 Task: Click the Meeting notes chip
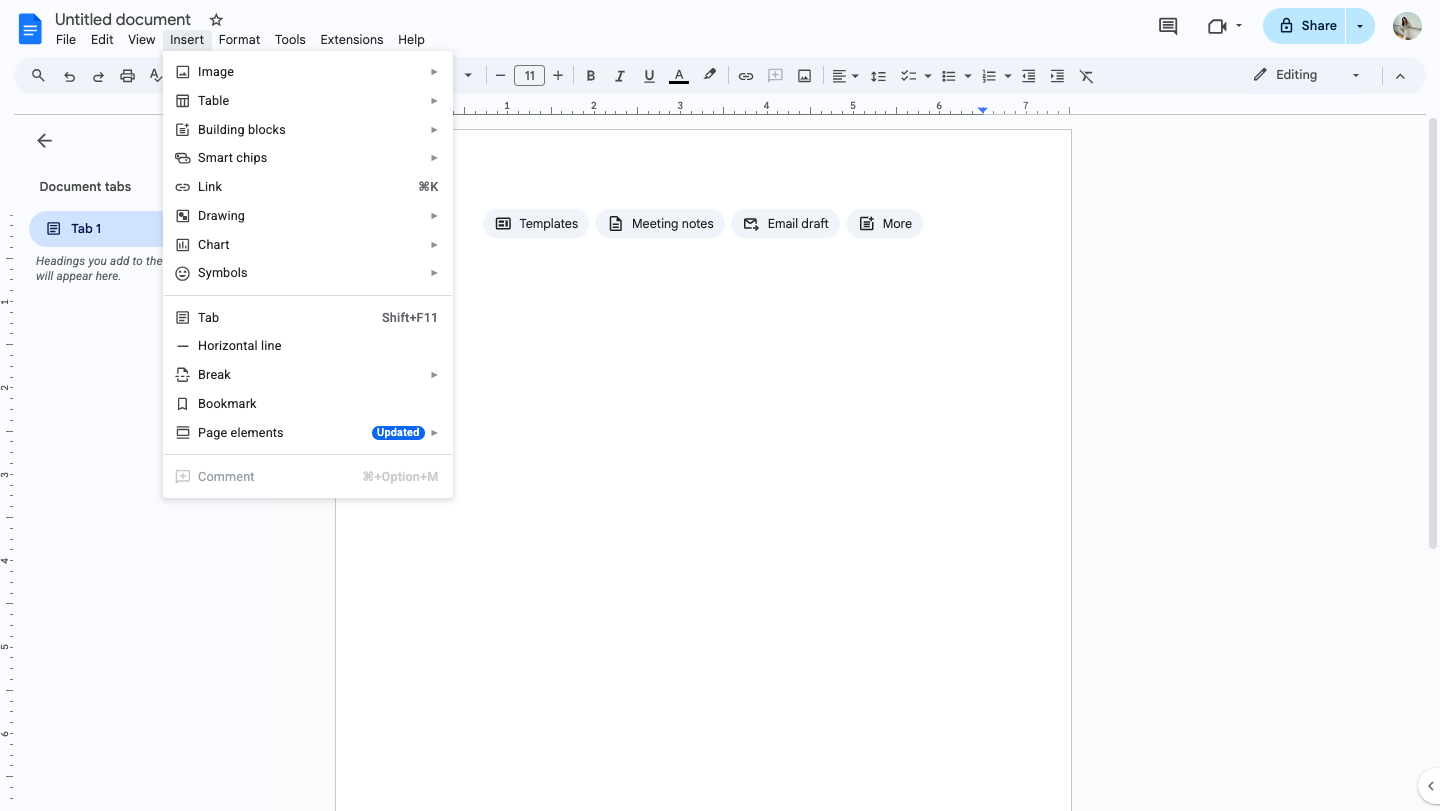(660, 224)
